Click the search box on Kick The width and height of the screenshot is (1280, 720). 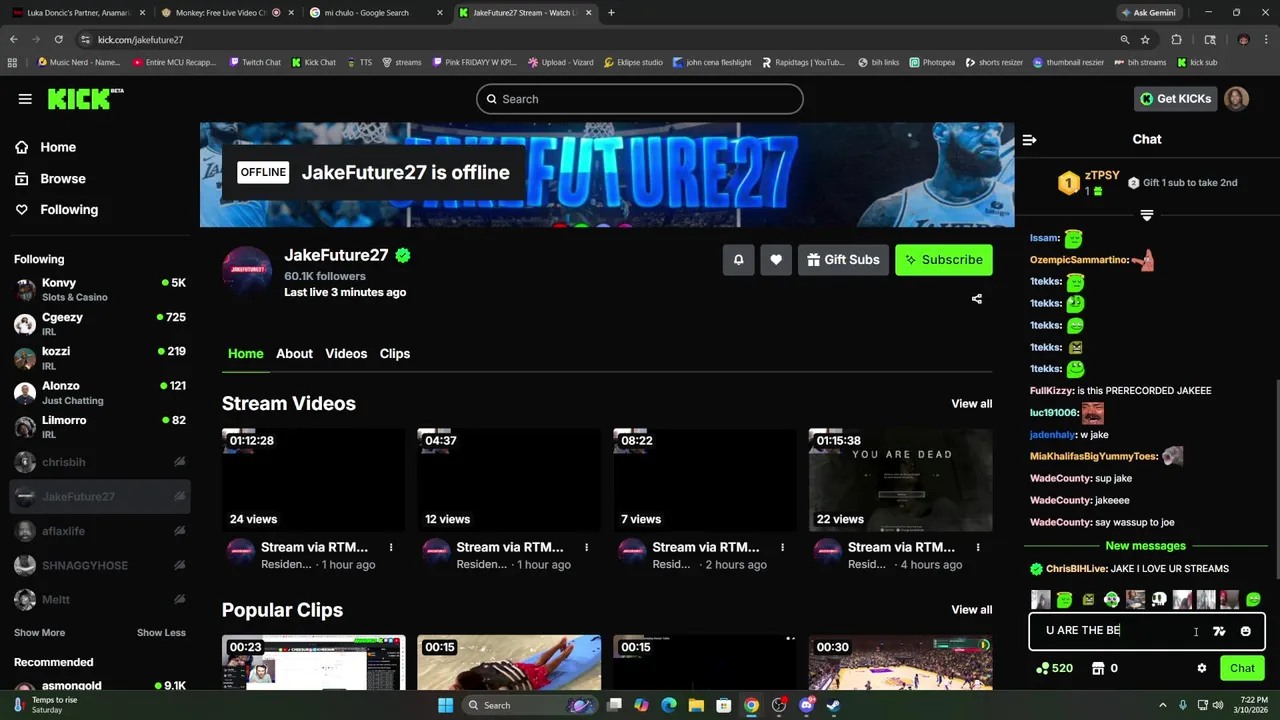coord(640,99)
